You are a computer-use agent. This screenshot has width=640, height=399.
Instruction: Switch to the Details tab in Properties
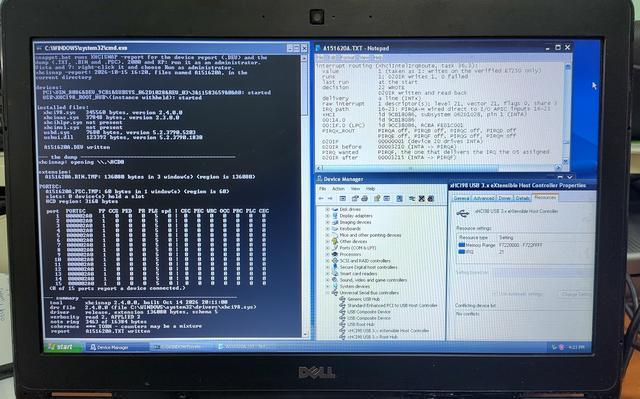[522, 198]
